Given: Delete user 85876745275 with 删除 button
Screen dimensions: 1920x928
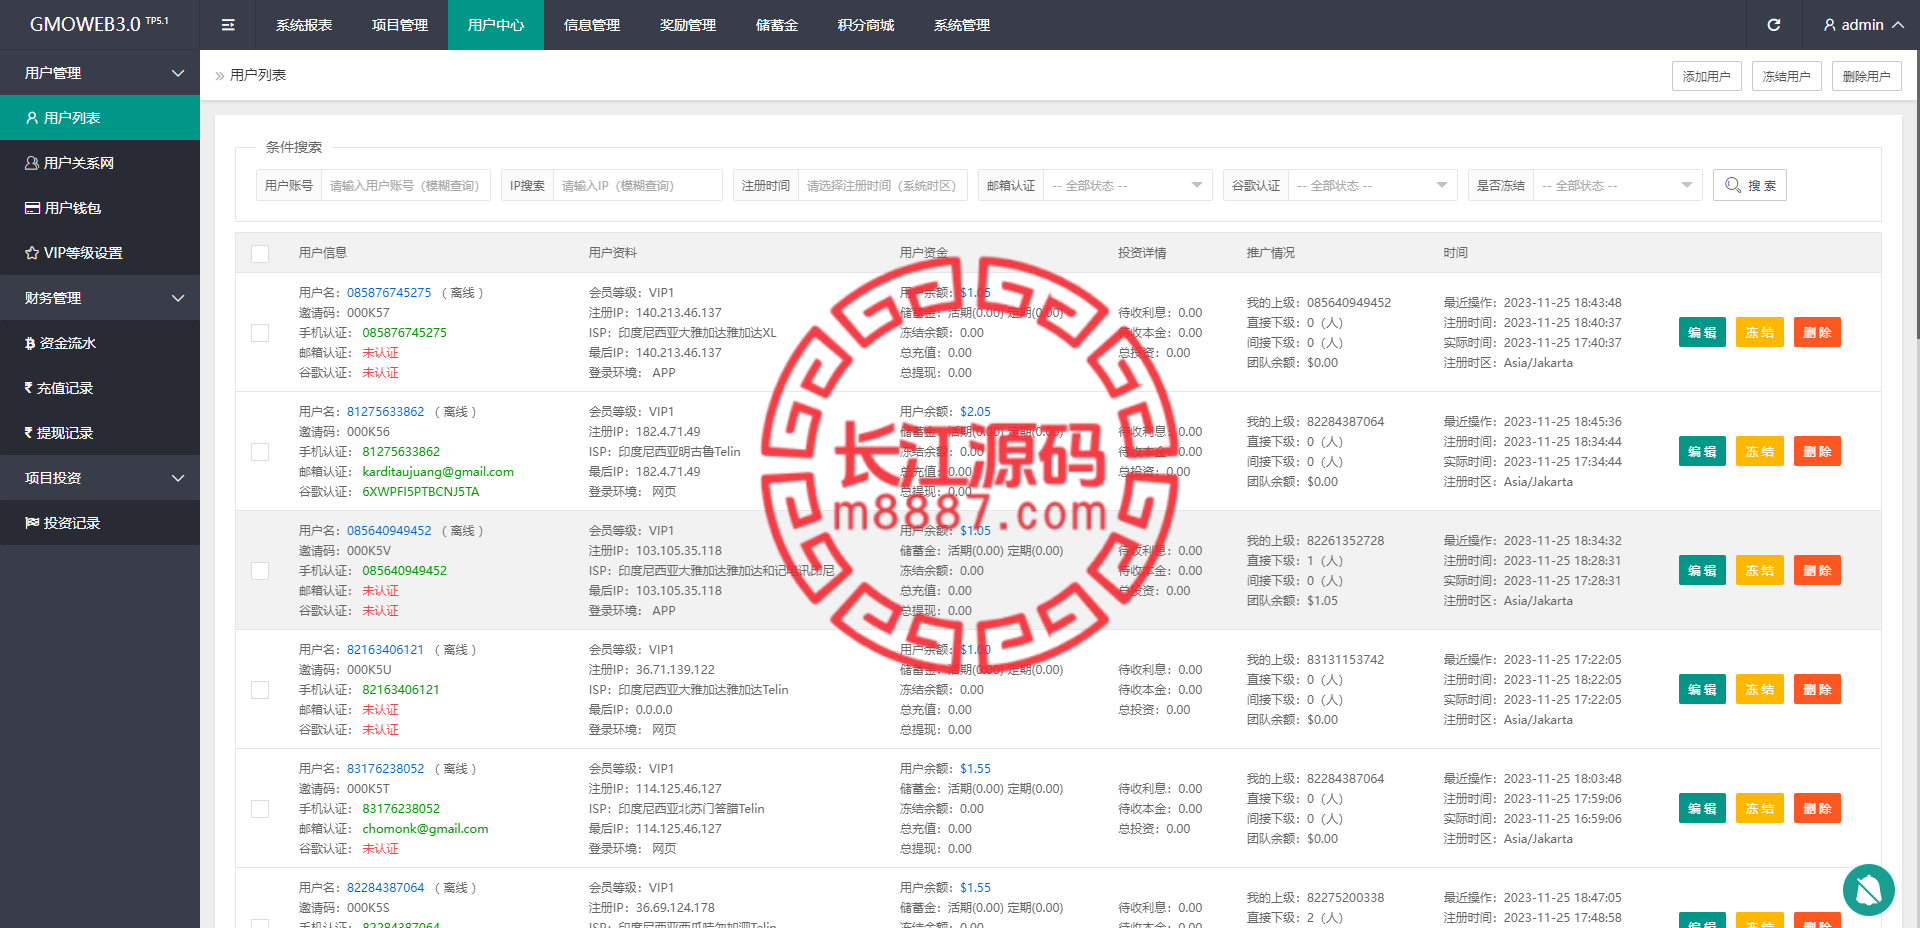Looking at the screenshot, I should [1817, 333].
